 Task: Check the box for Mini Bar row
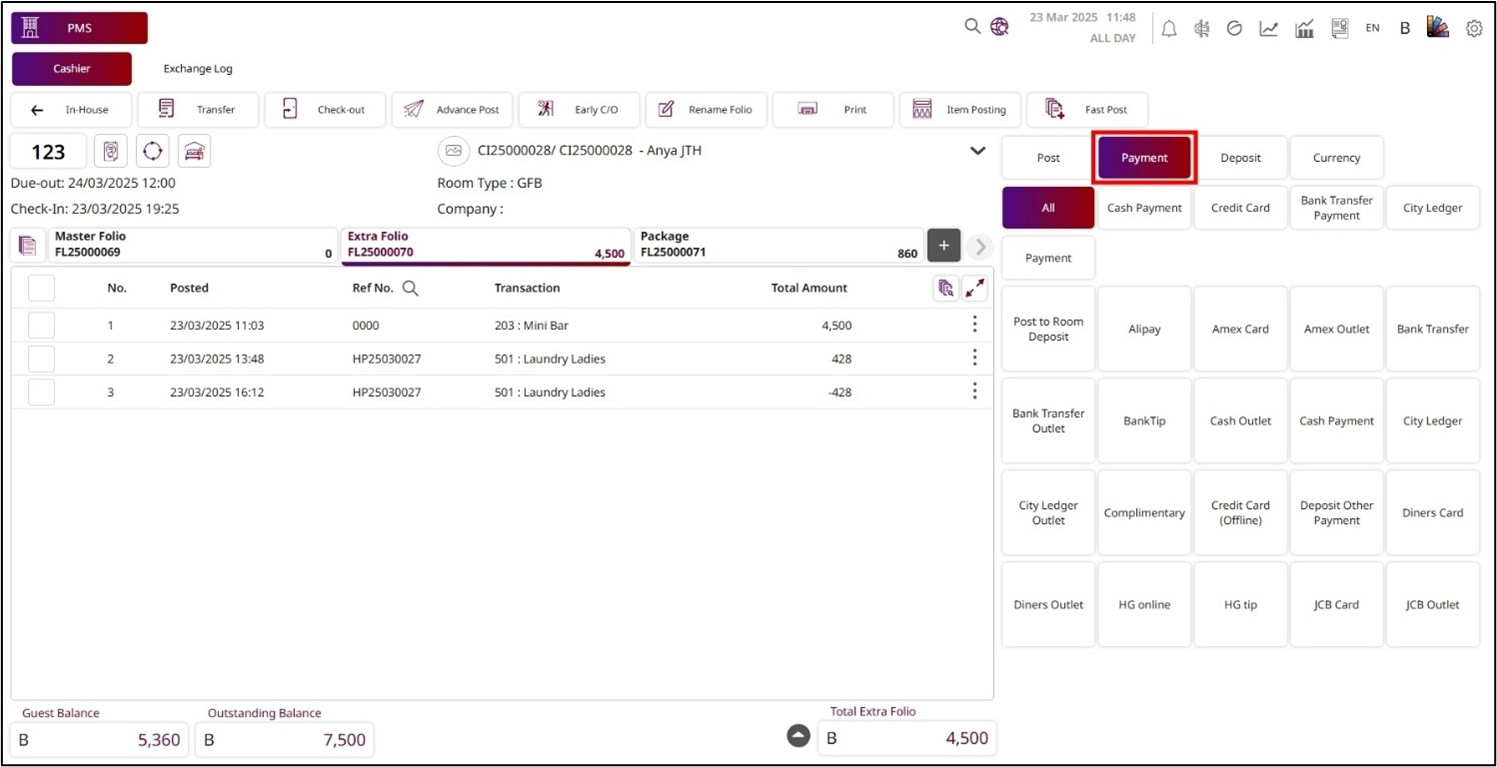coord(41,325)
